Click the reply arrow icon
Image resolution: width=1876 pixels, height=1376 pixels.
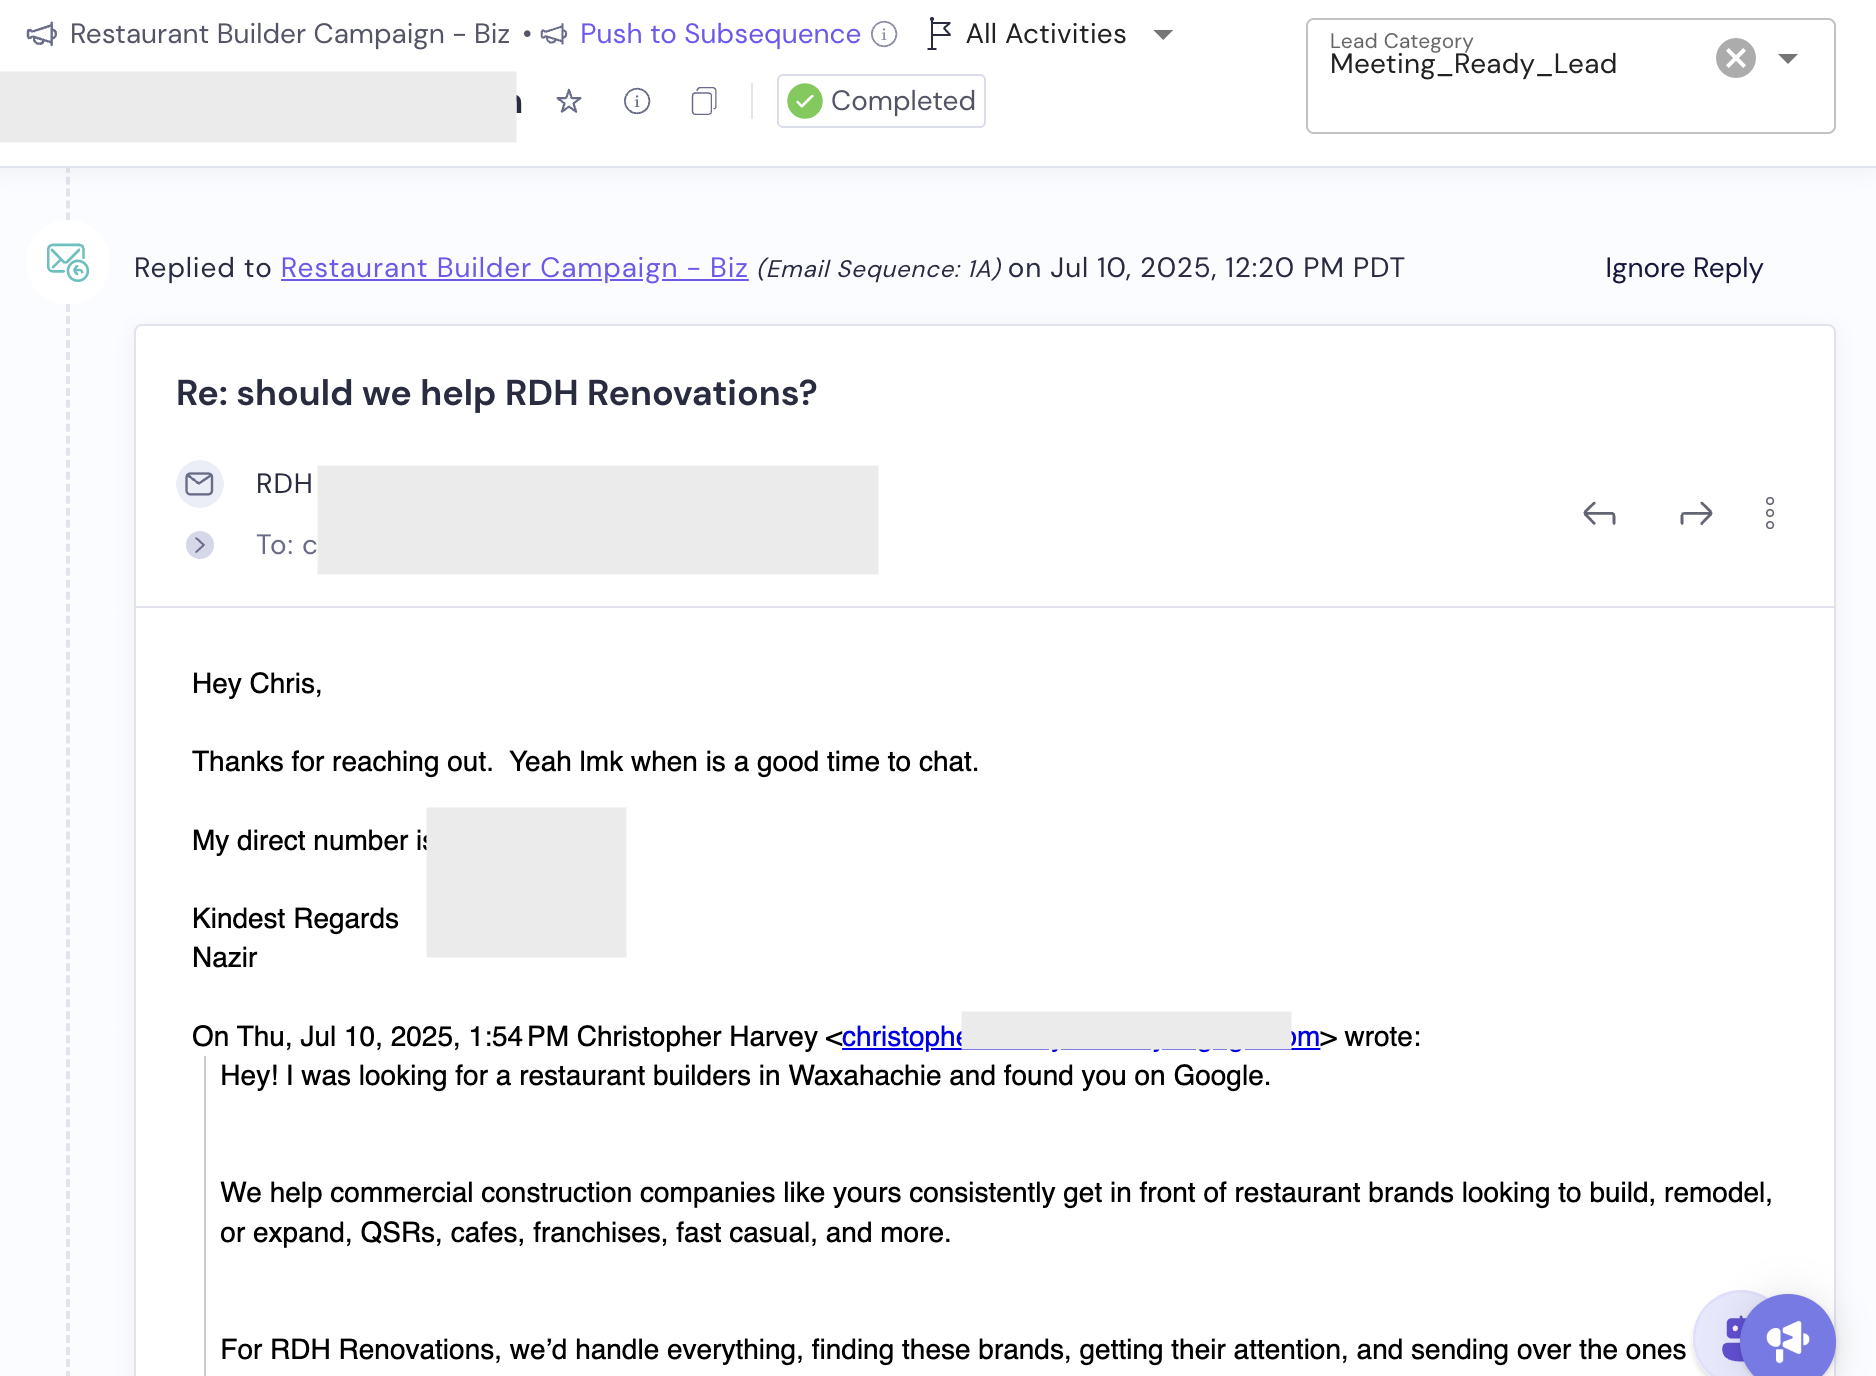coord(1599,514)
